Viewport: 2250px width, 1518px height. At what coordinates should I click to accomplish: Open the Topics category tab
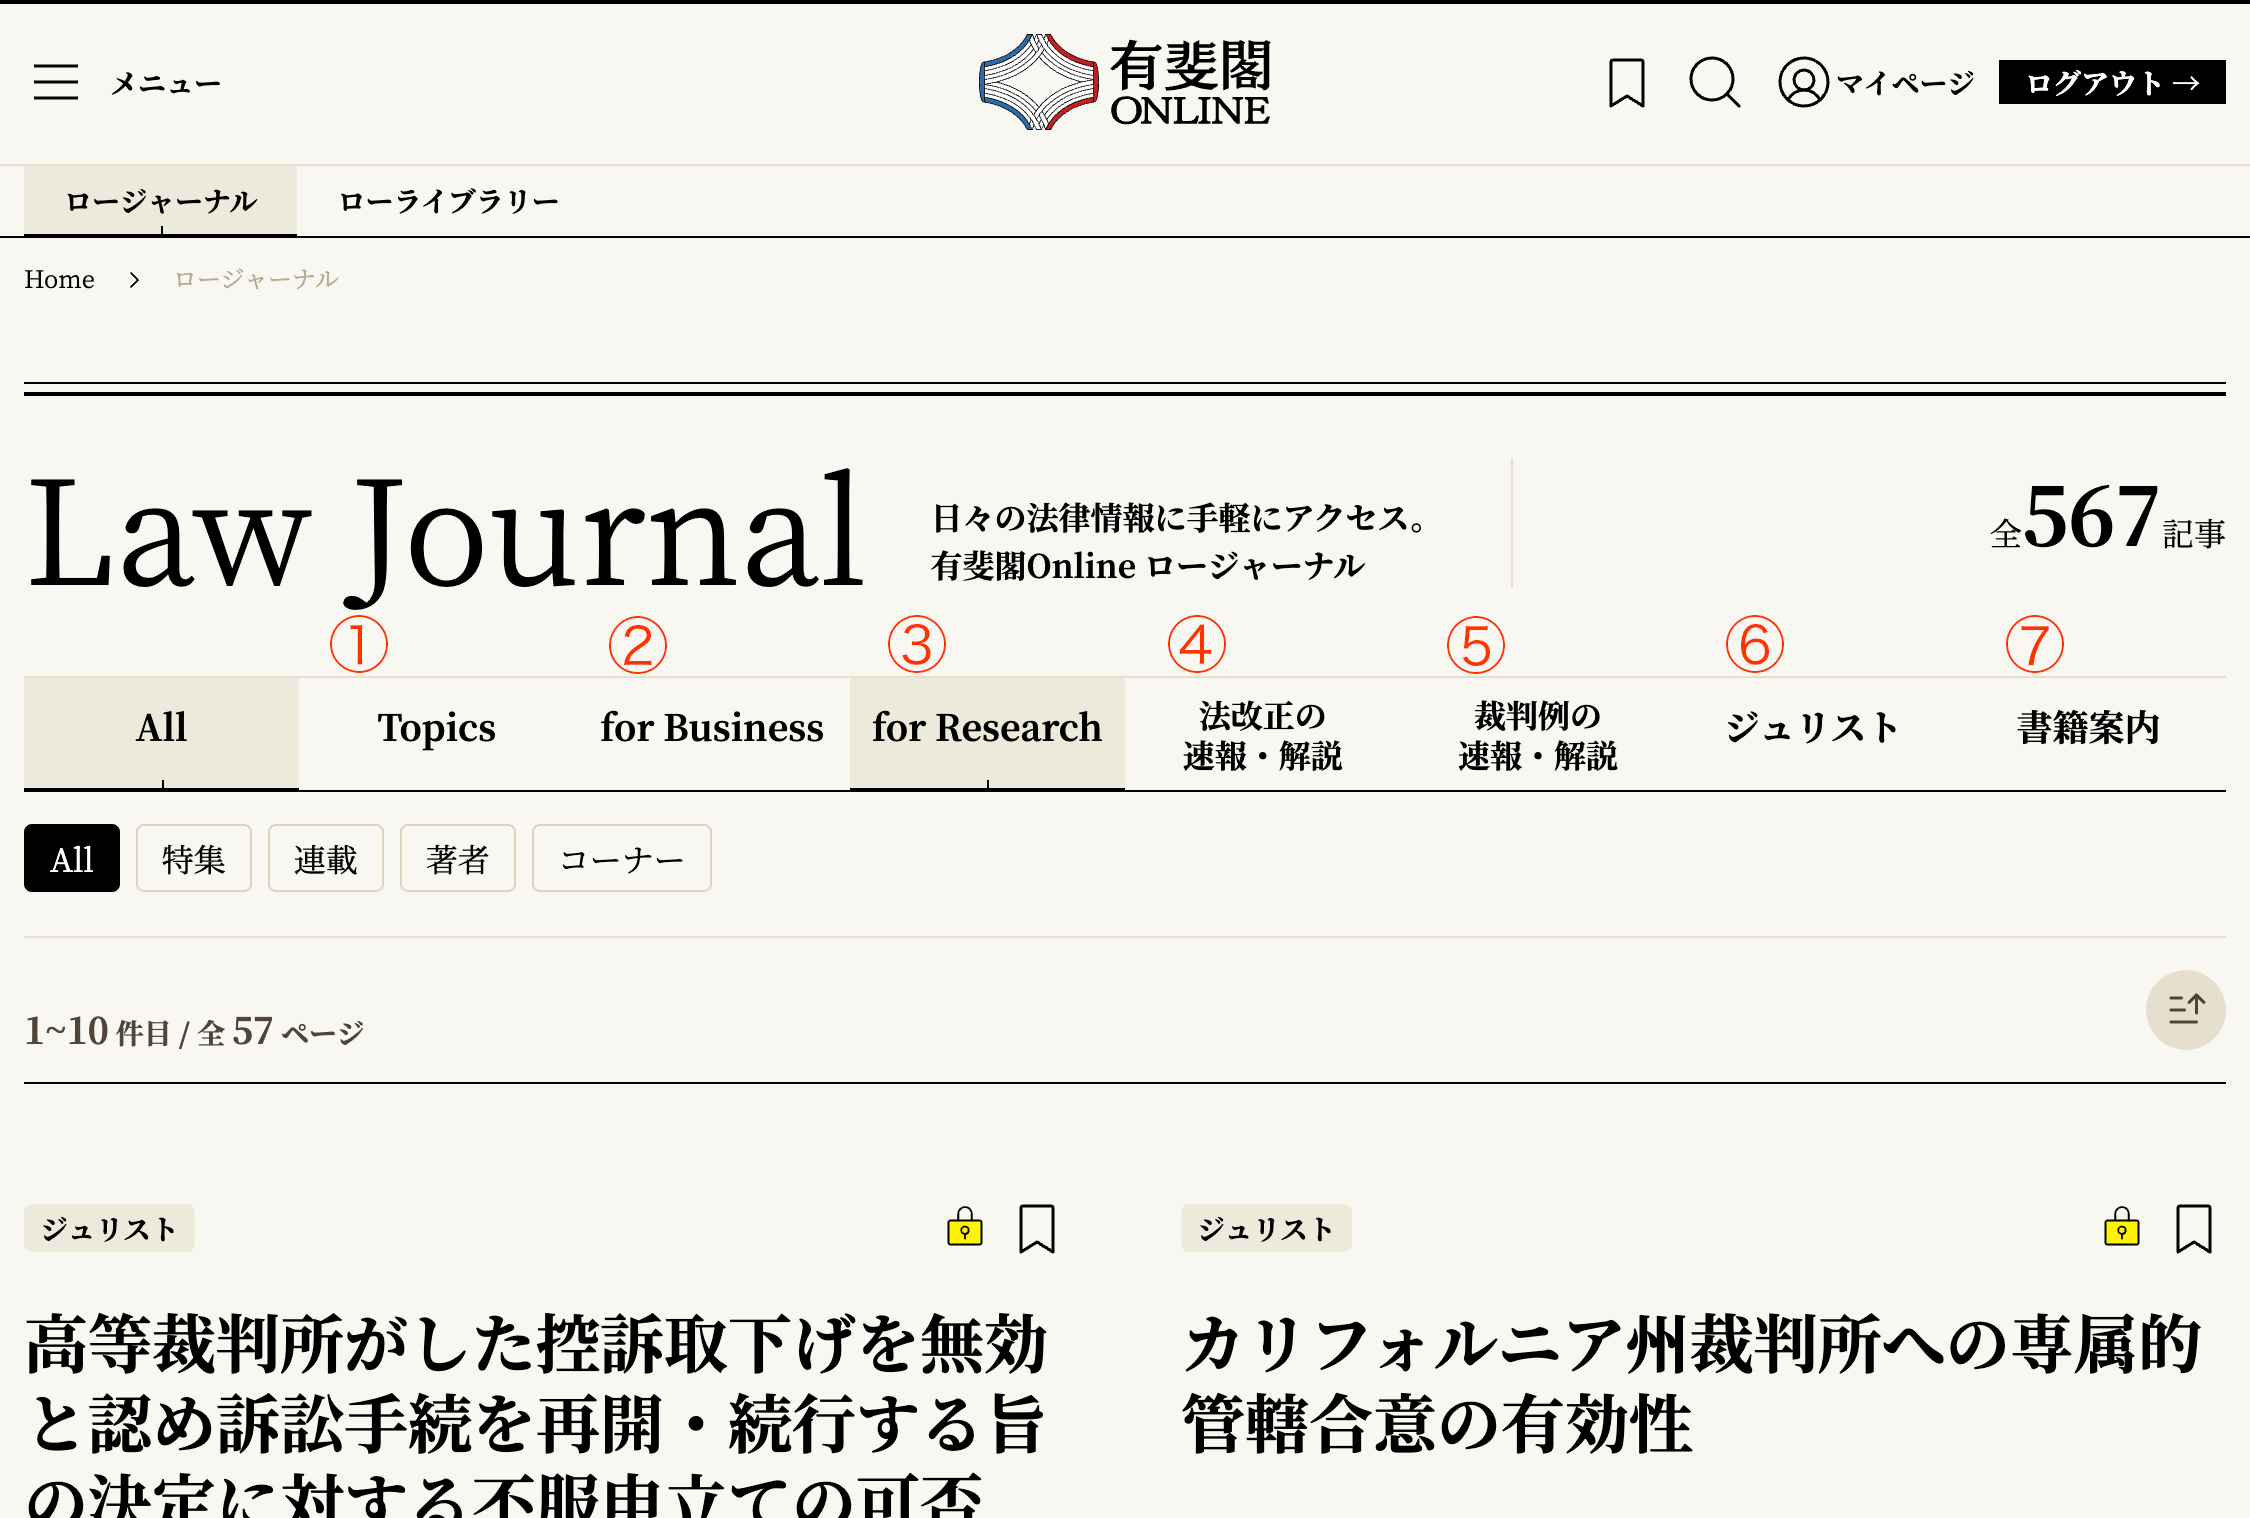pos(436,728)
